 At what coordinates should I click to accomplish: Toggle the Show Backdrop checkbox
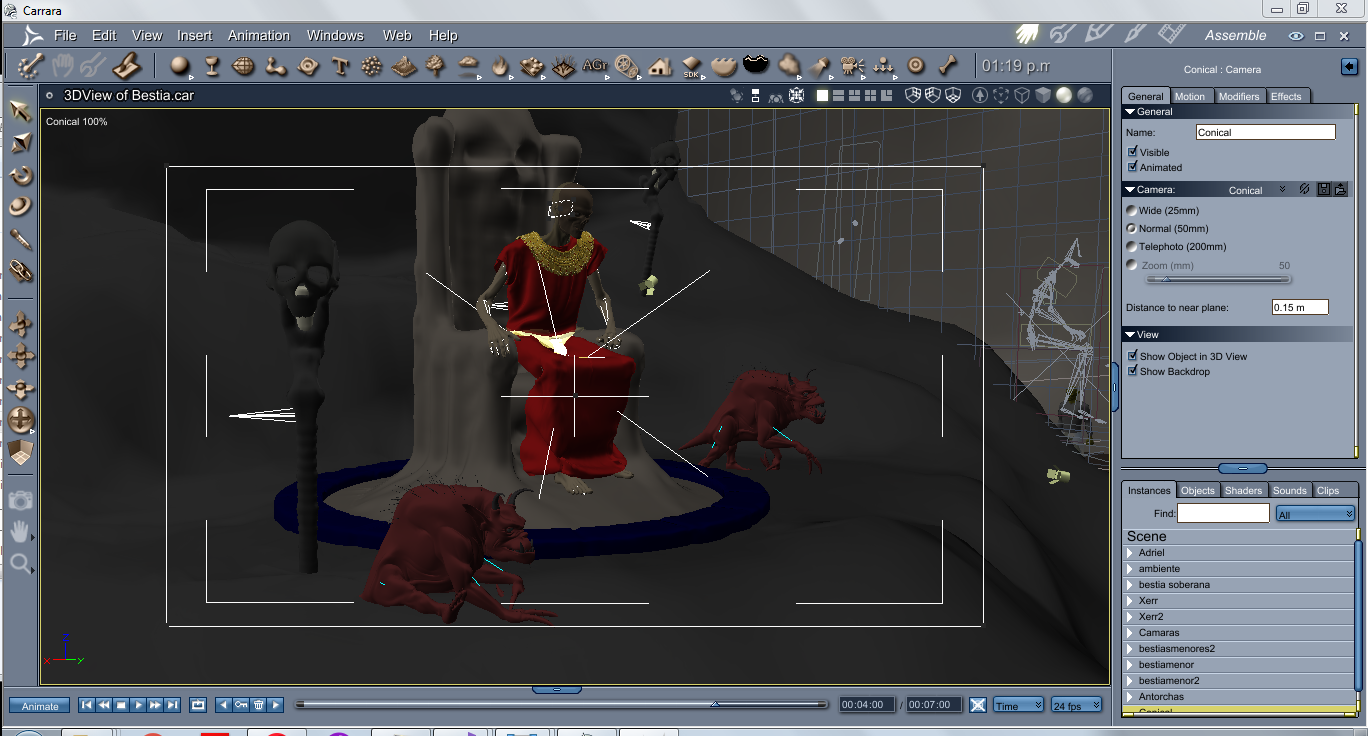[x=1132, y=371]
